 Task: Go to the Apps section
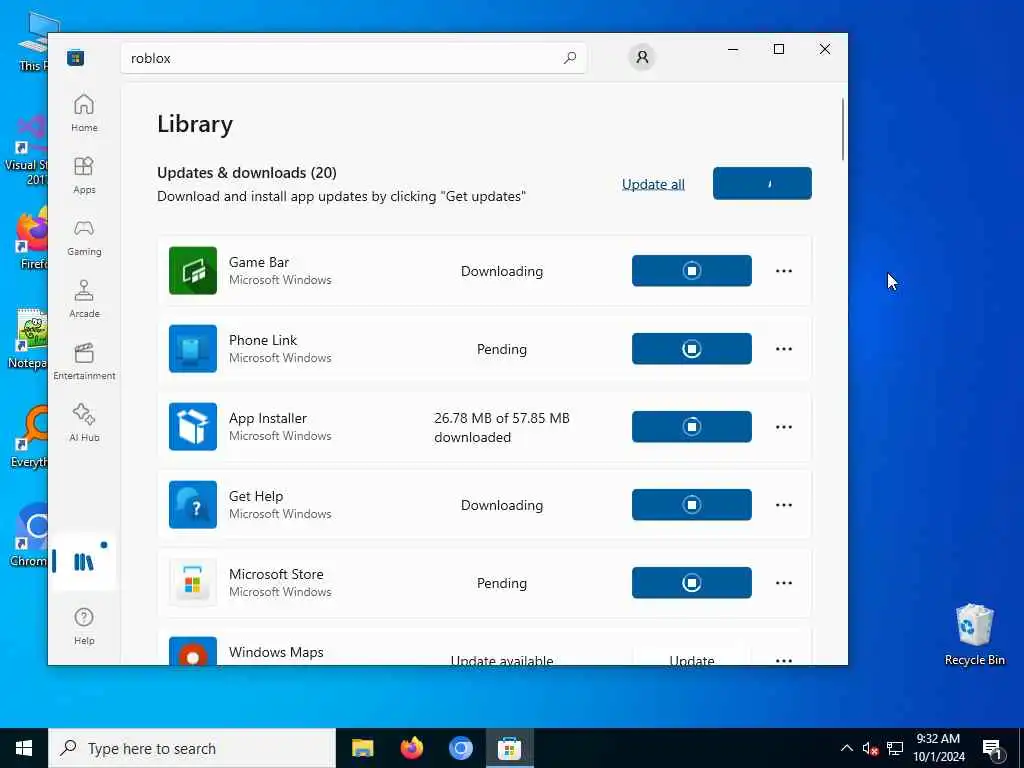[84, 175]
